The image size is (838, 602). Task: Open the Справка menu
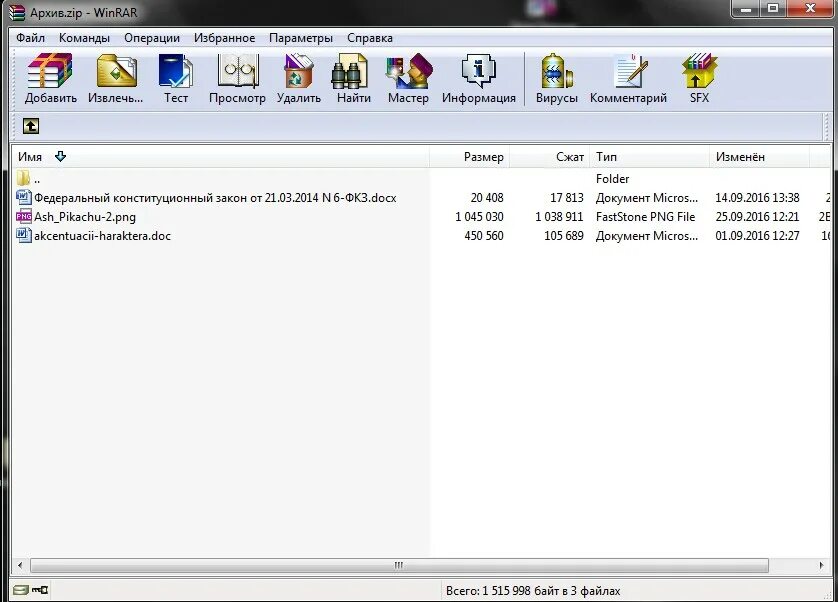coord(370,38)
